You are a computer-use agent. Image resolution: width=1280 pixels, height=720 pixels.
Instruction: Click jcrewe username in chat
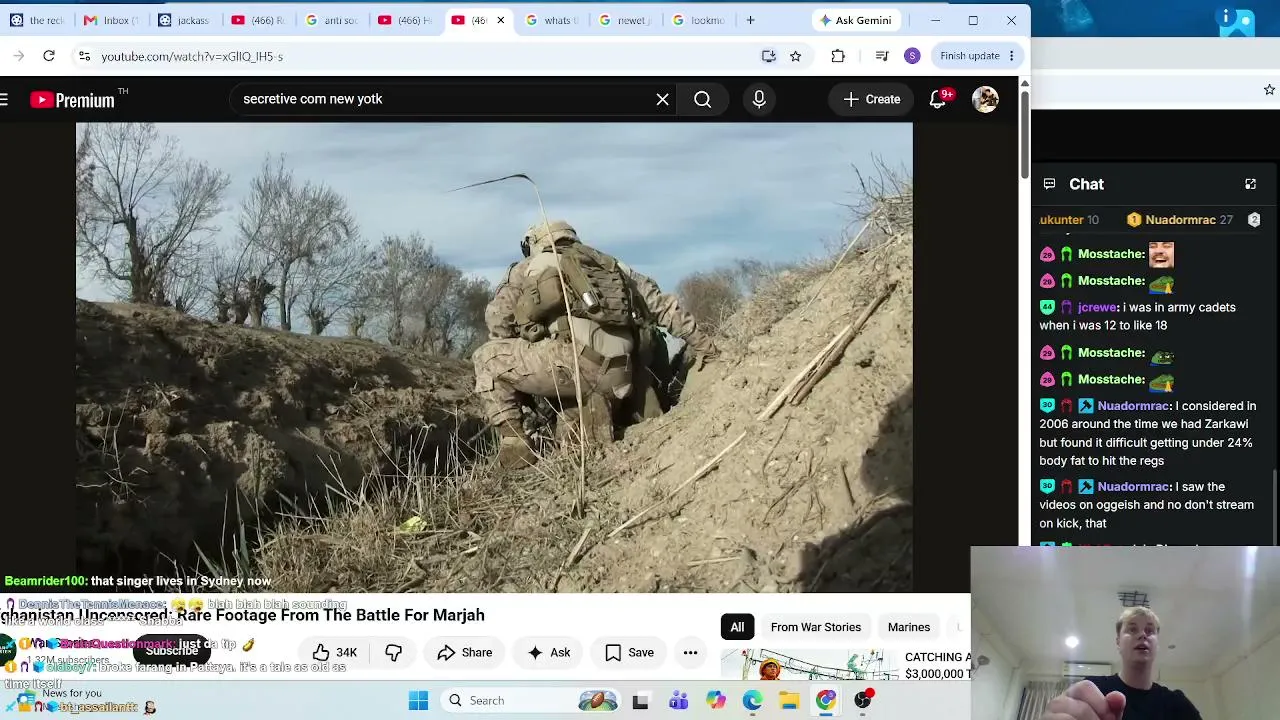[1098, 307]
